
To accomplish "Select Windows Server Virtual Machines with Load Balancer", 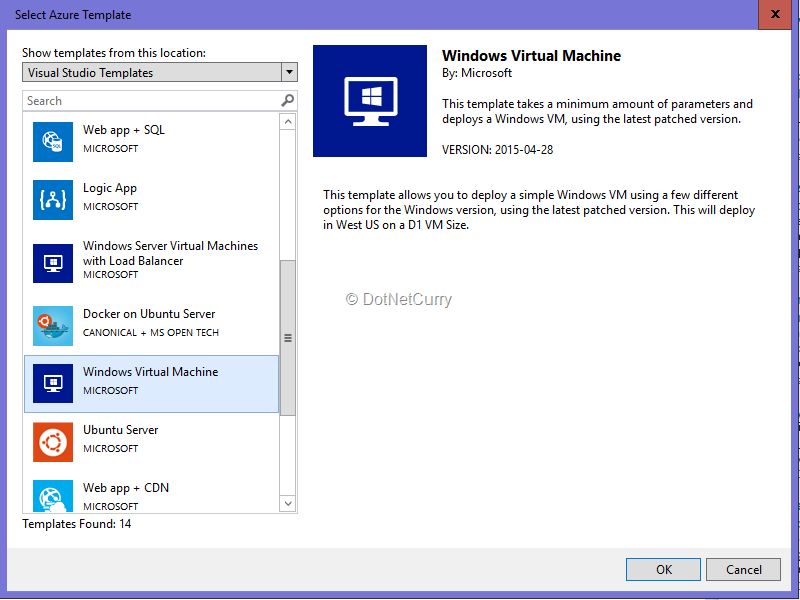I will (x=152, y=263).
